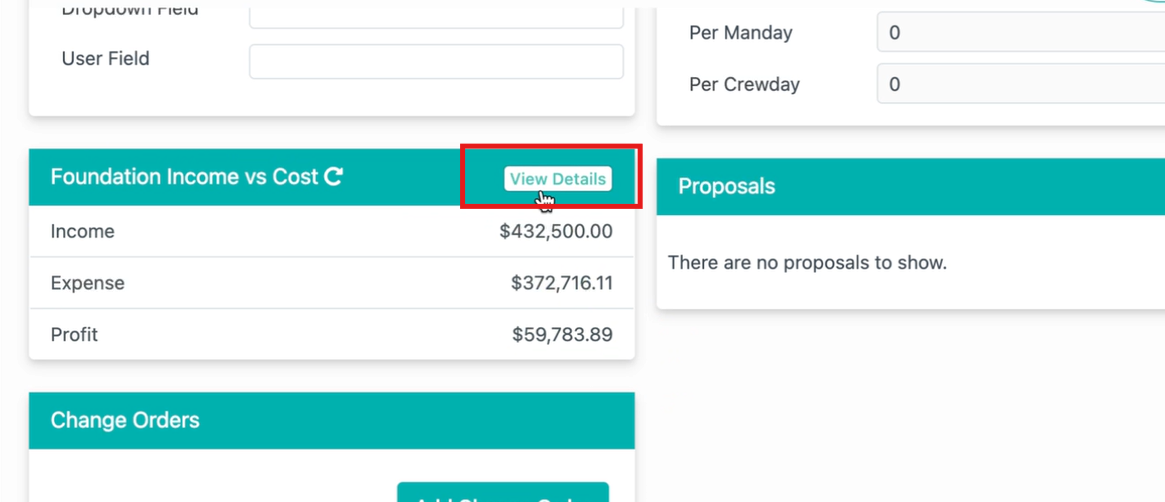
Task: Open the Dropdown Field box
Action: [x=436, y=18]
